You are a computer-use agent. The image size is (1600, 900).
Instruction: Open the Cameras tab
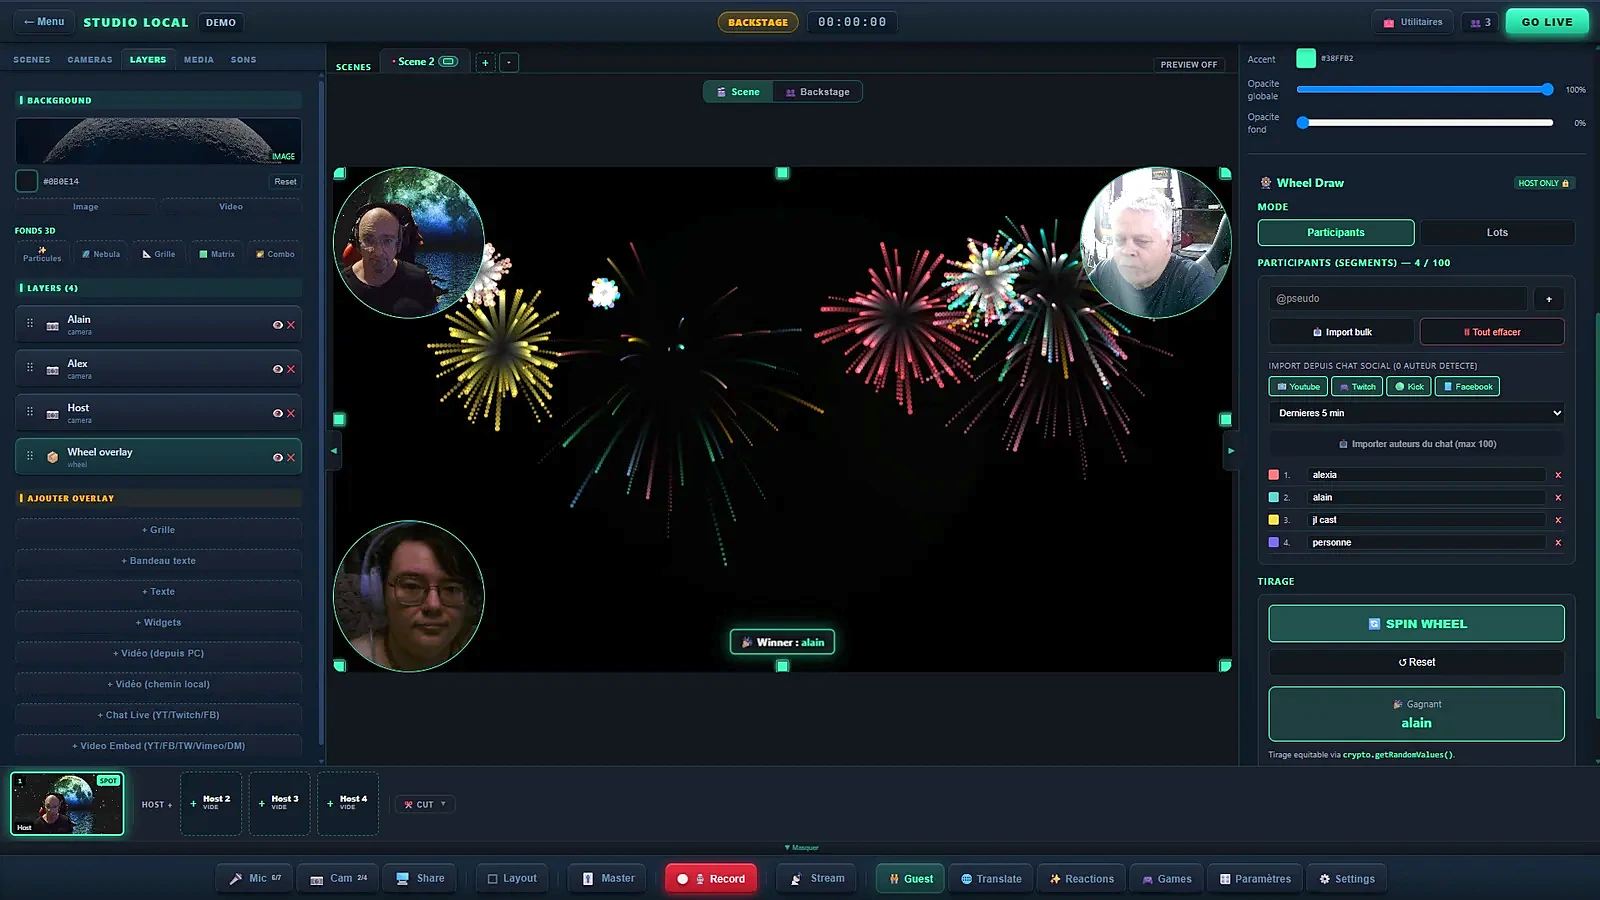90,60
